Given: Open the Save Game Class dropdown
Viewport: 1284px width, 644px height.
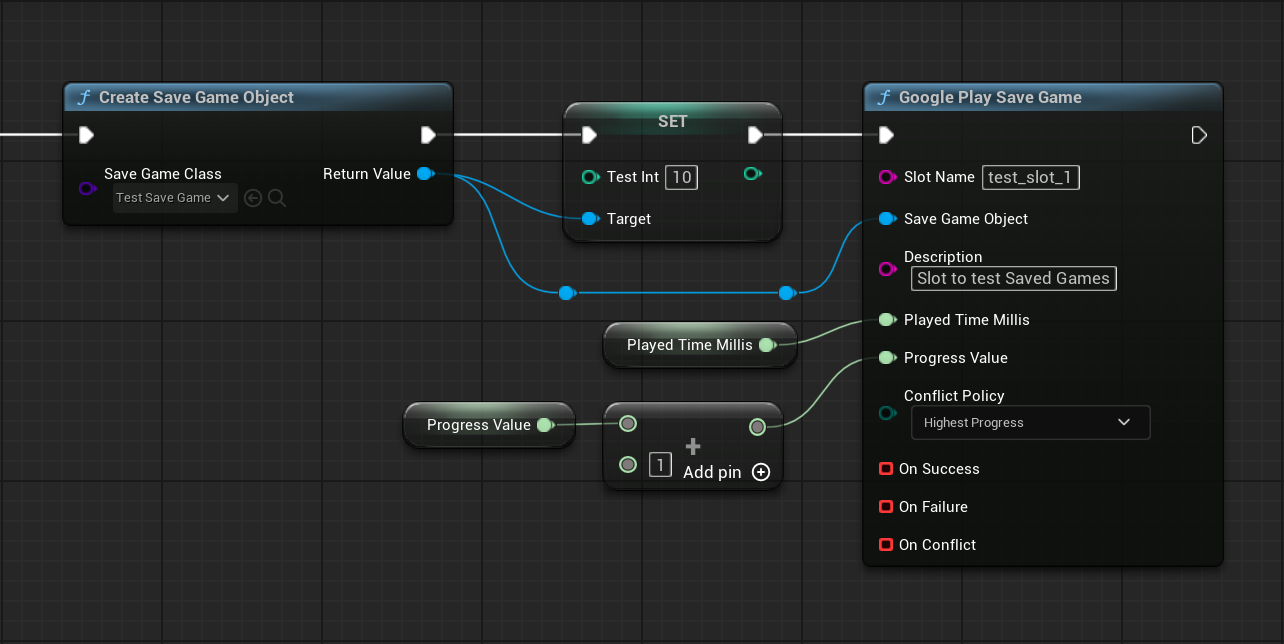Looking at the screenshot, I should (x=175, y=198).
